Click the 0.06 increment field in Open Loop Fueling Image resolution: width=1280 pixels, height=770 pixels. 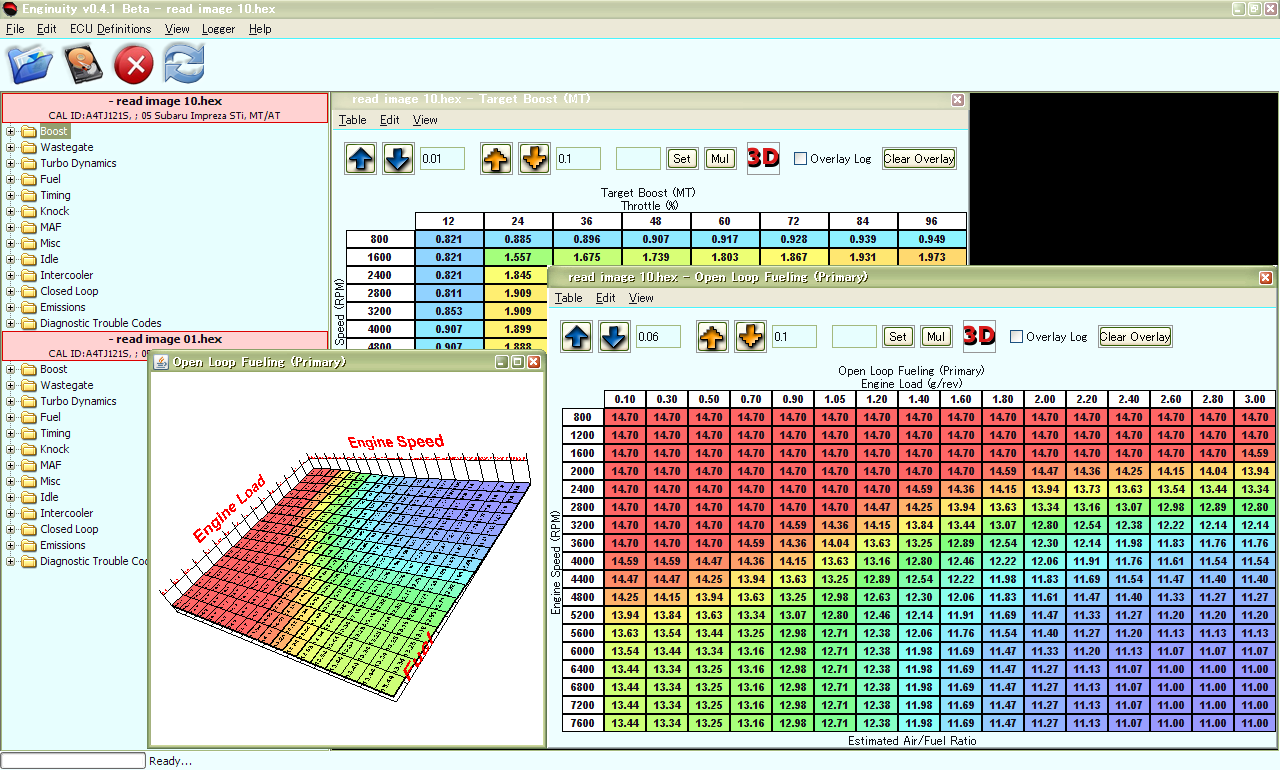tap(658, 337)
